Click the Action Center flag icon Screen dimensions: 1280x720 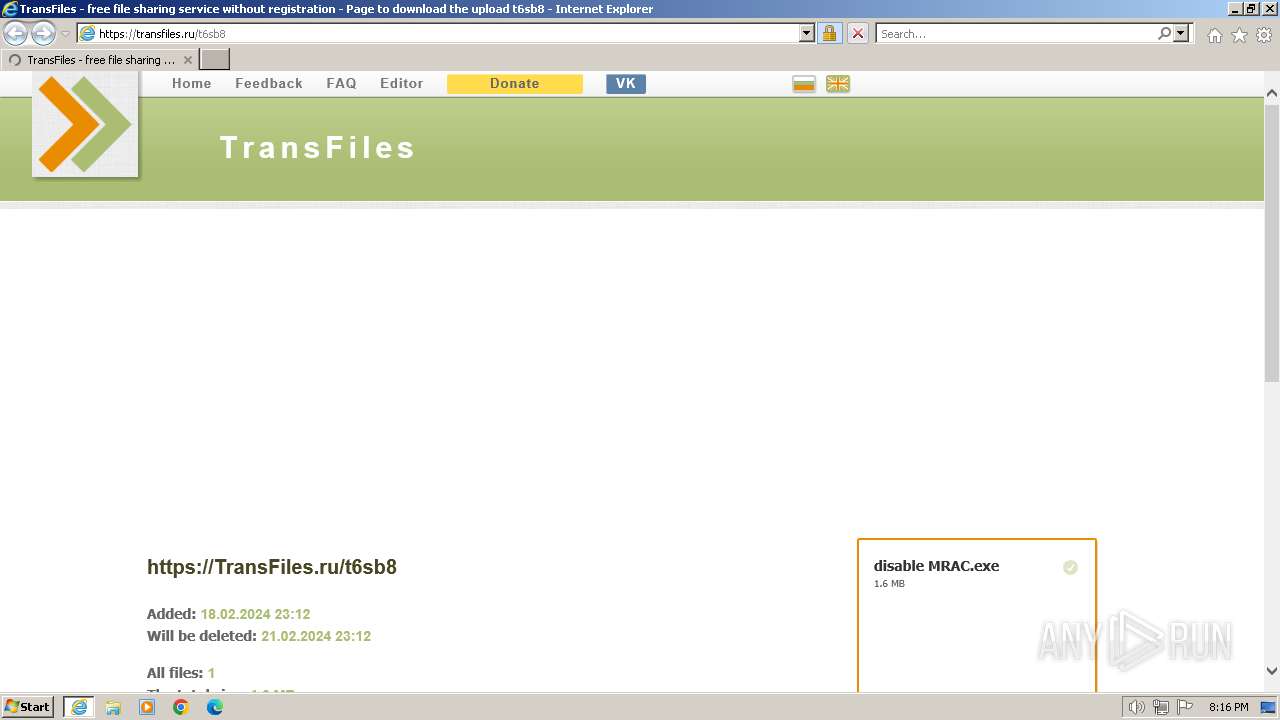coord(1185,707)
